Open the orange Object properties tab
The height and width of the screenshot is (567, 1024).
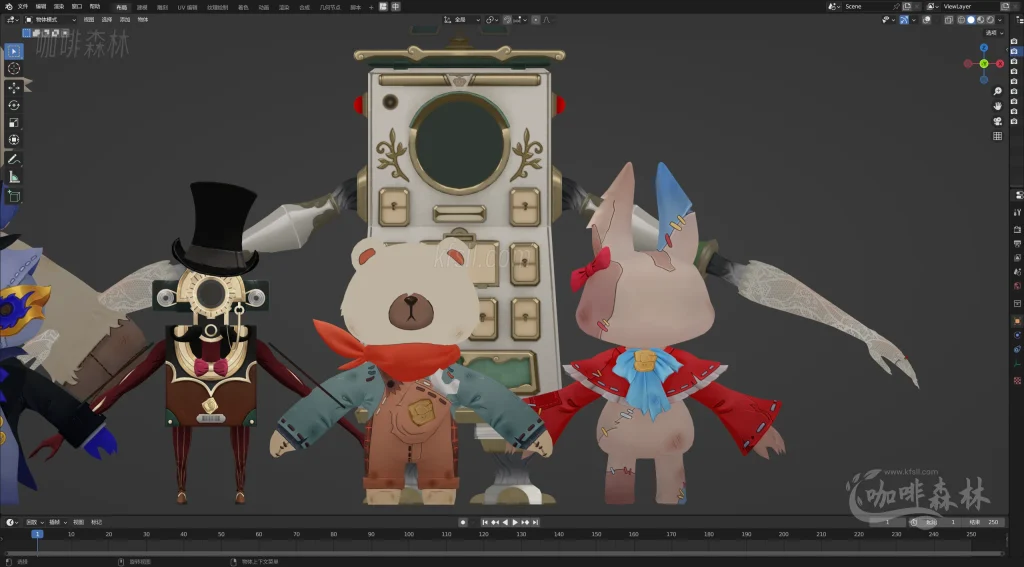(1017, 321)
